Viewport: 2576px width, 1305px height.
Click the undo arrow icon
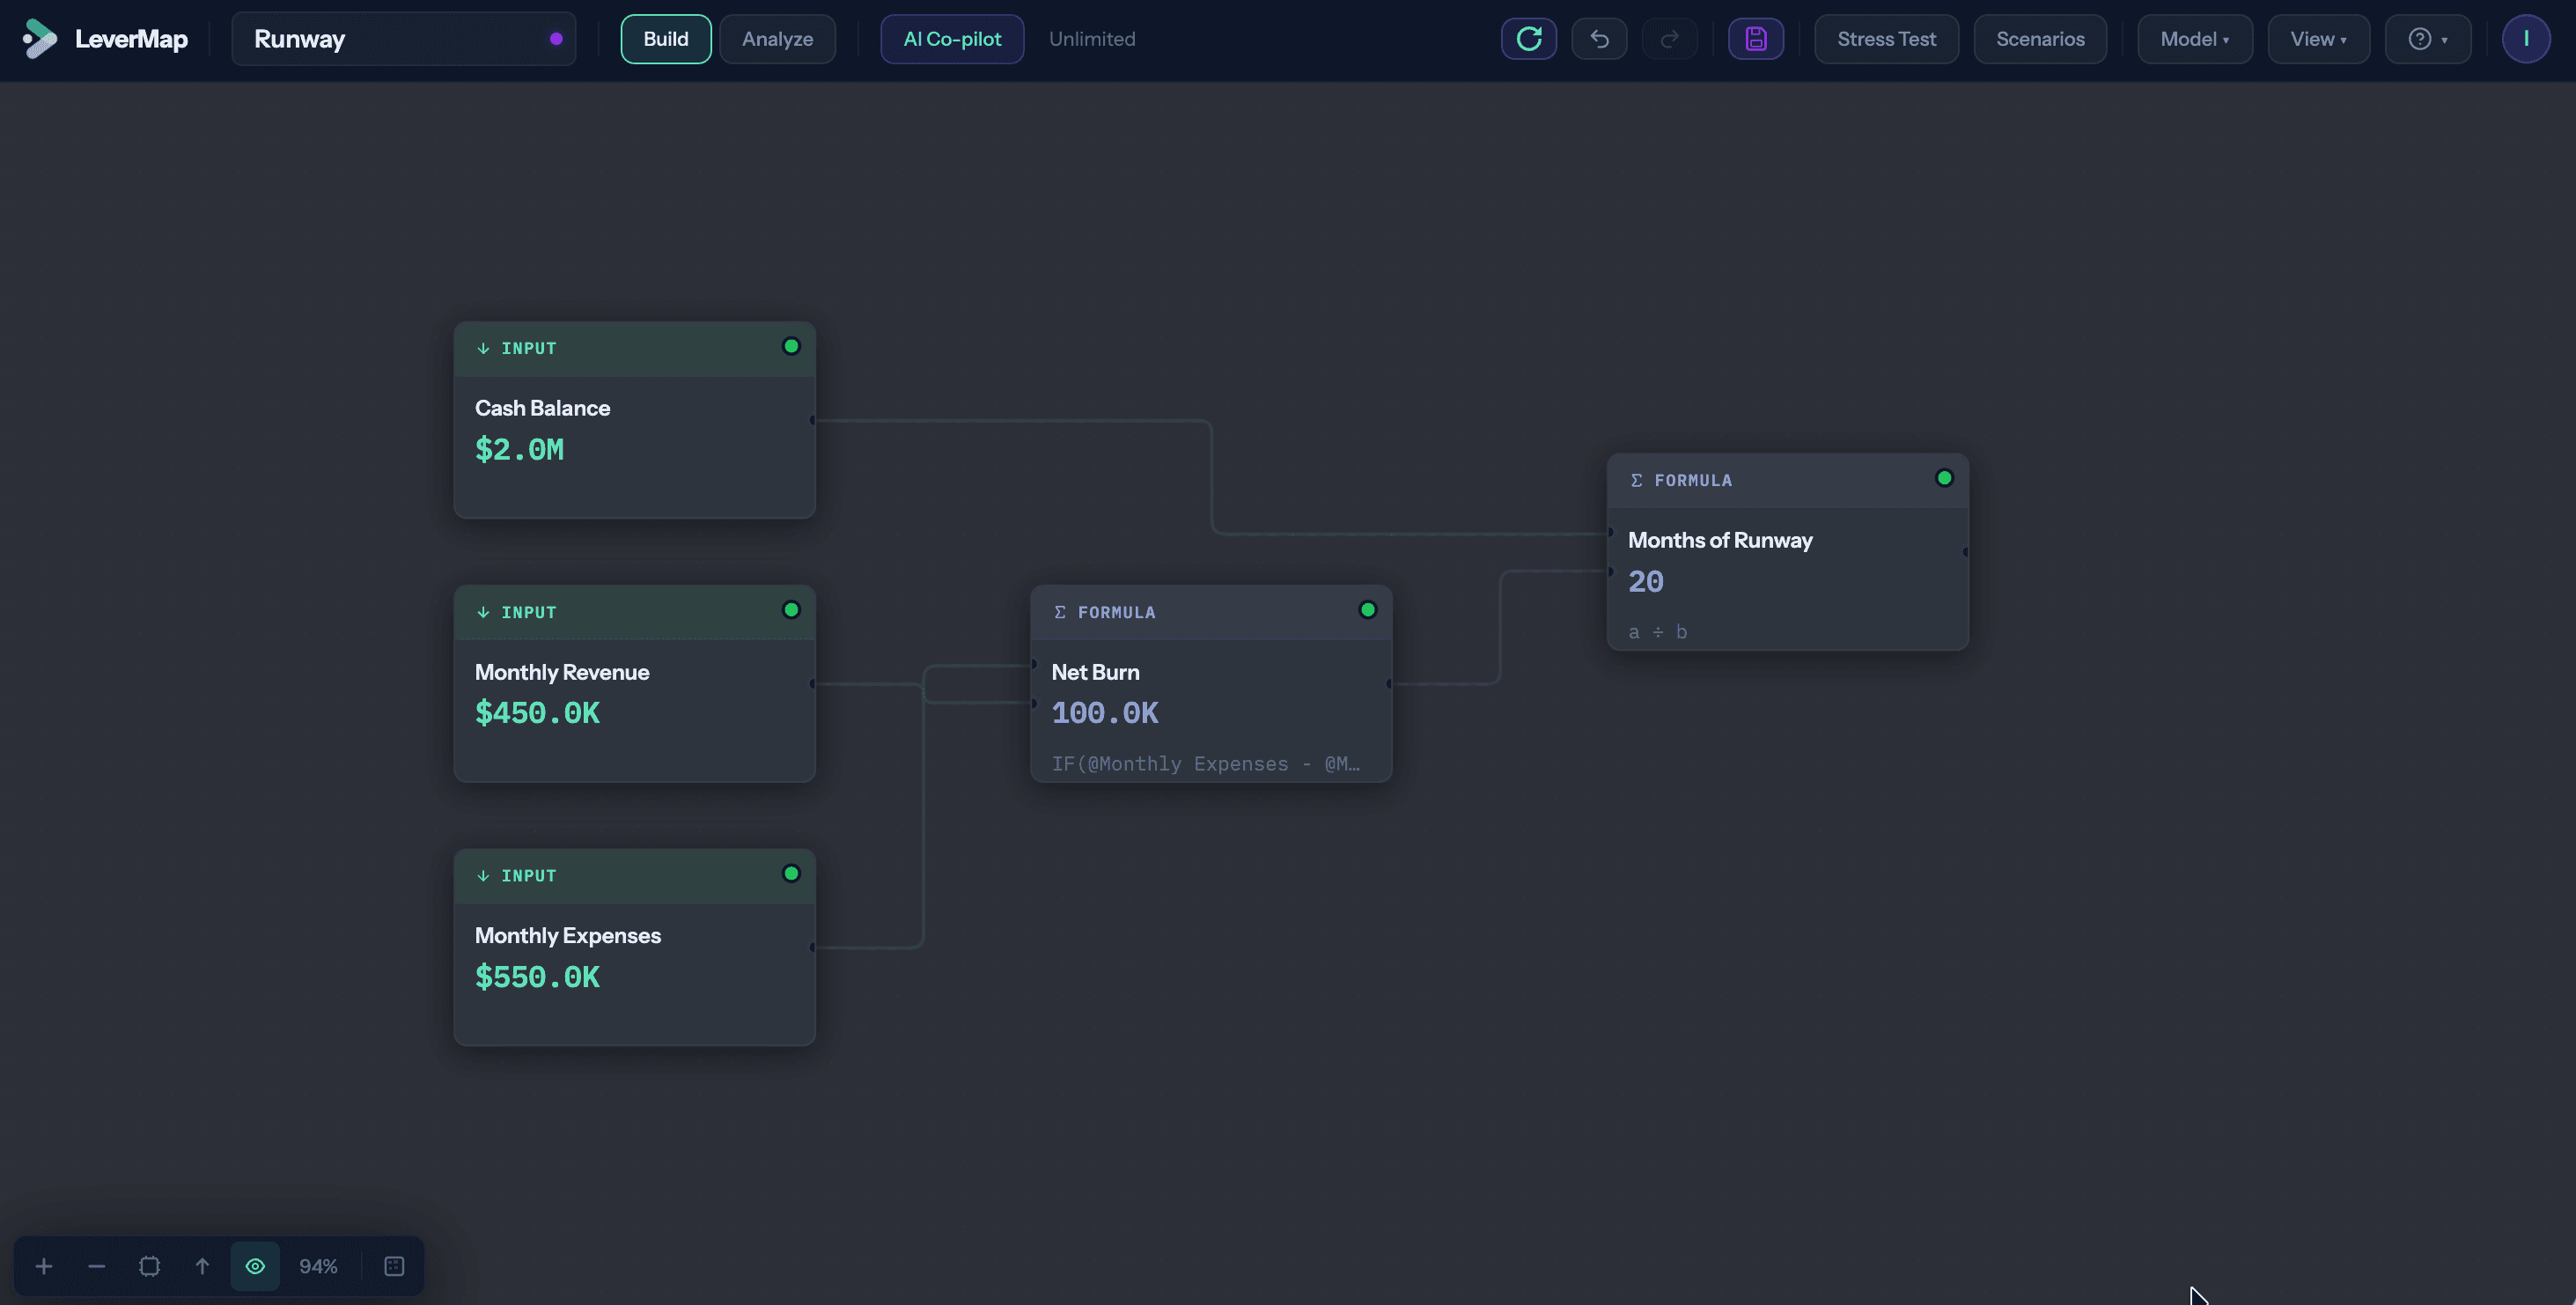(1599, 39)
